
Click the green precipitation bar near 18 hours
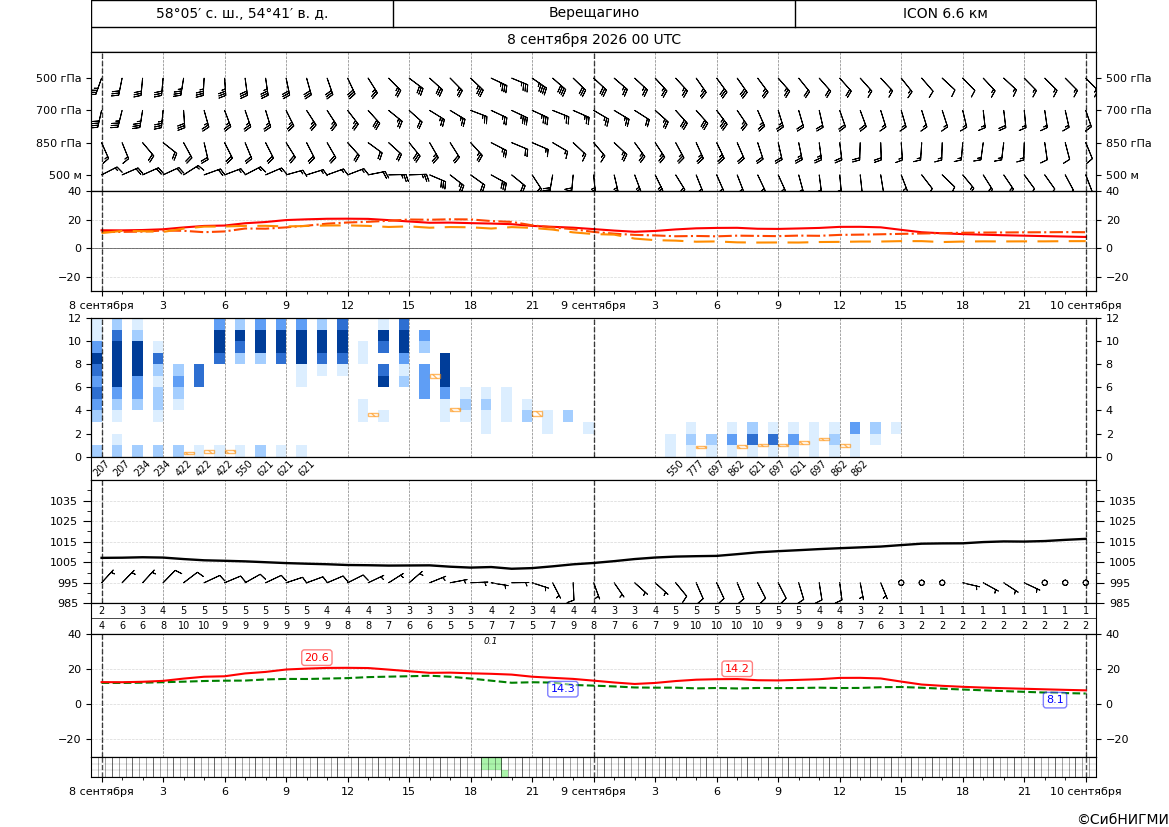[491, 764]
